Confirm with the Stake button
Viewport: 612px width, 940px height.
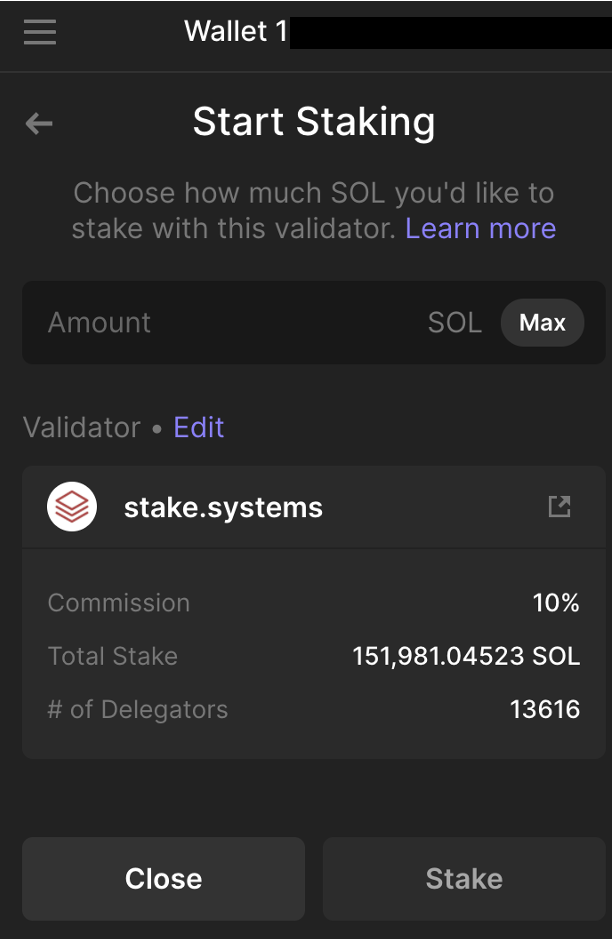pos(464,878)
